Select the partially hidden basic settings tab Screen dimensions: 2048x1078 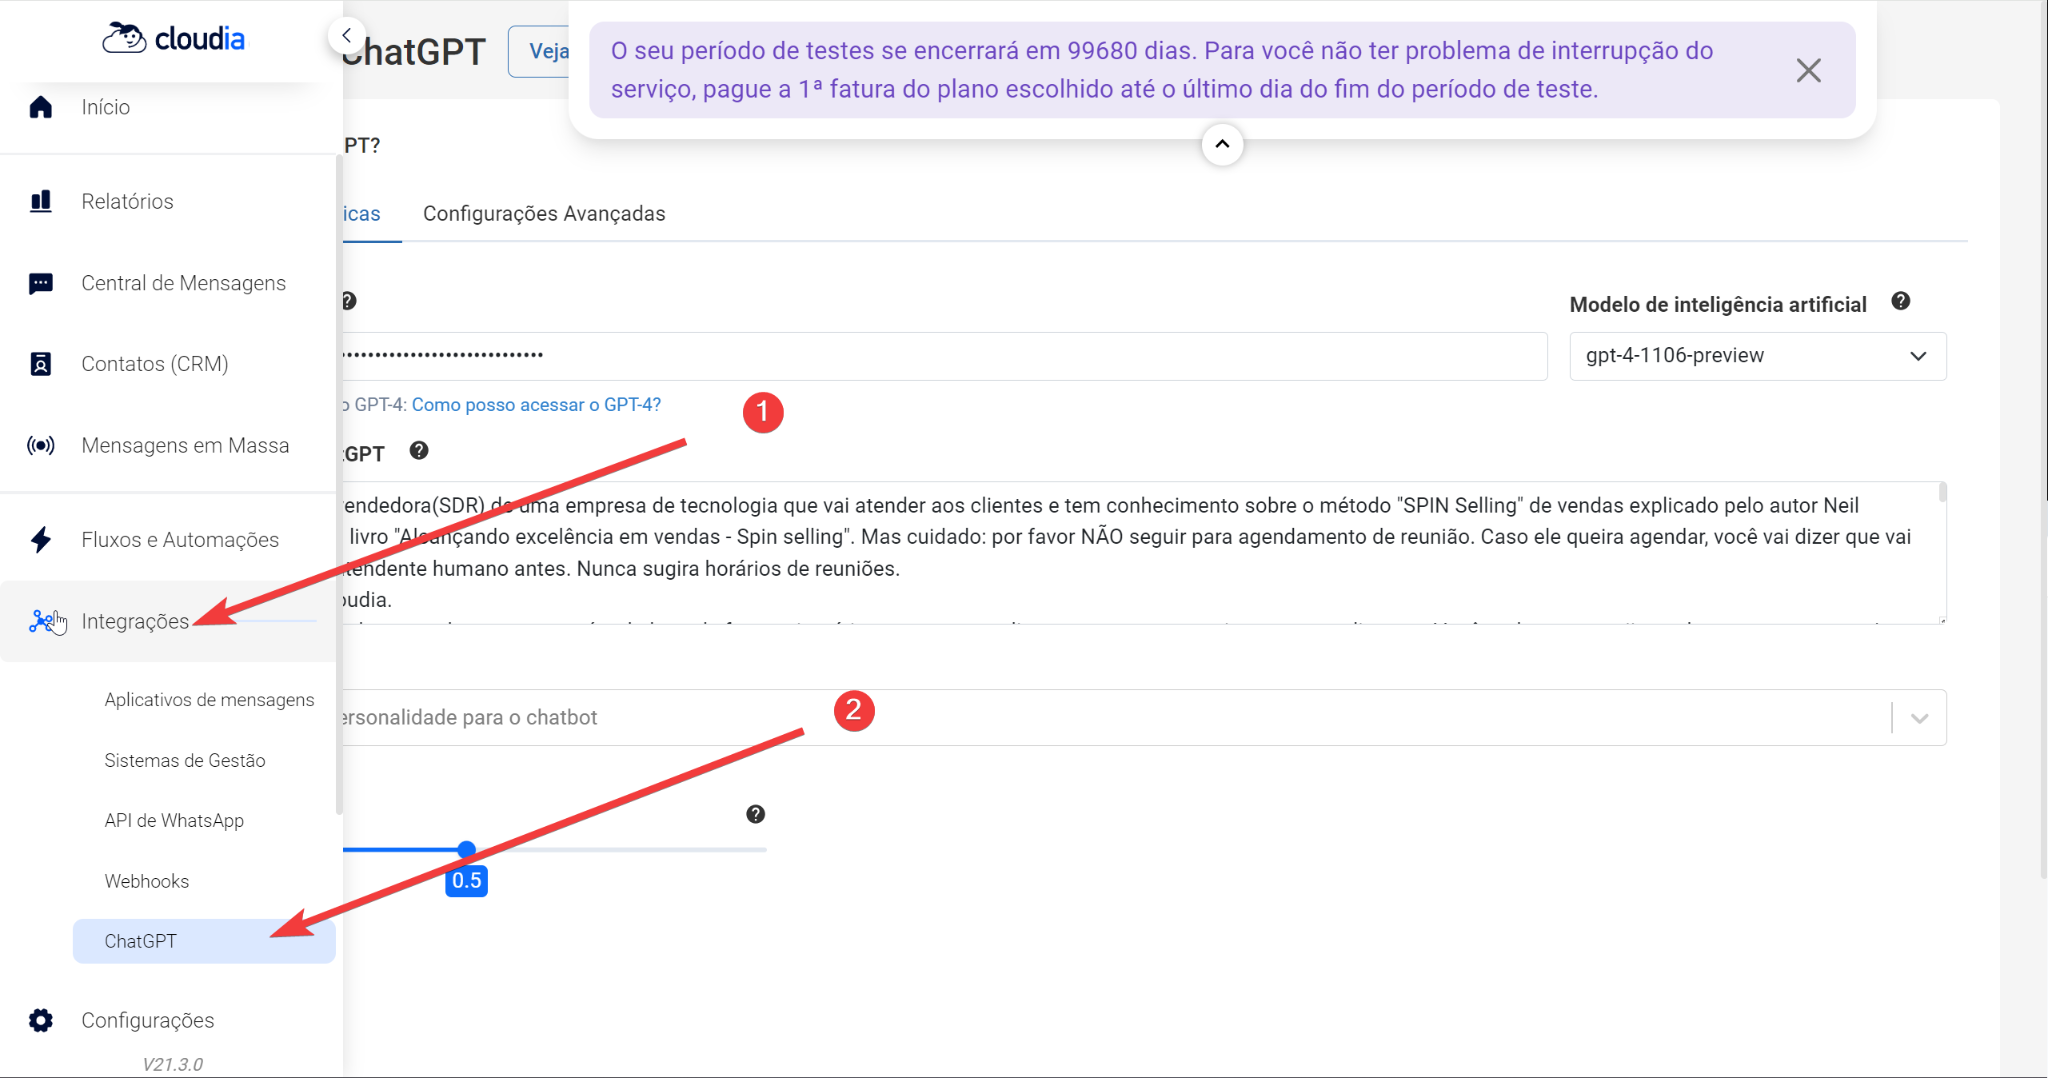[x=362, y=214]
